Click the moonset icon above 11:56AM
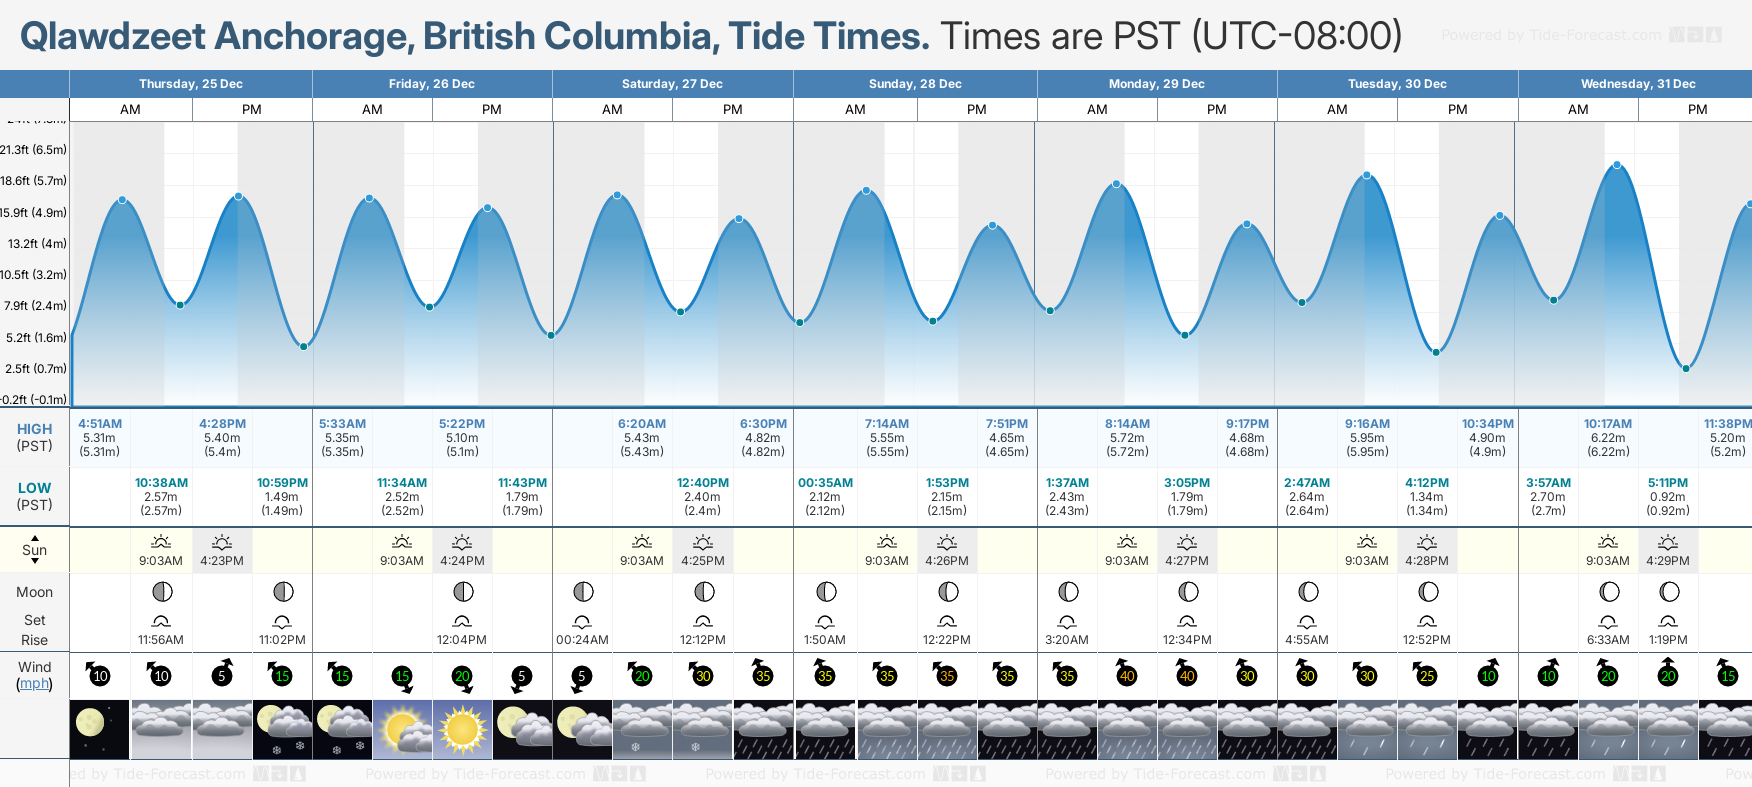The height and width of the screenshot is (787, 1752). click(x=161, y=621)
